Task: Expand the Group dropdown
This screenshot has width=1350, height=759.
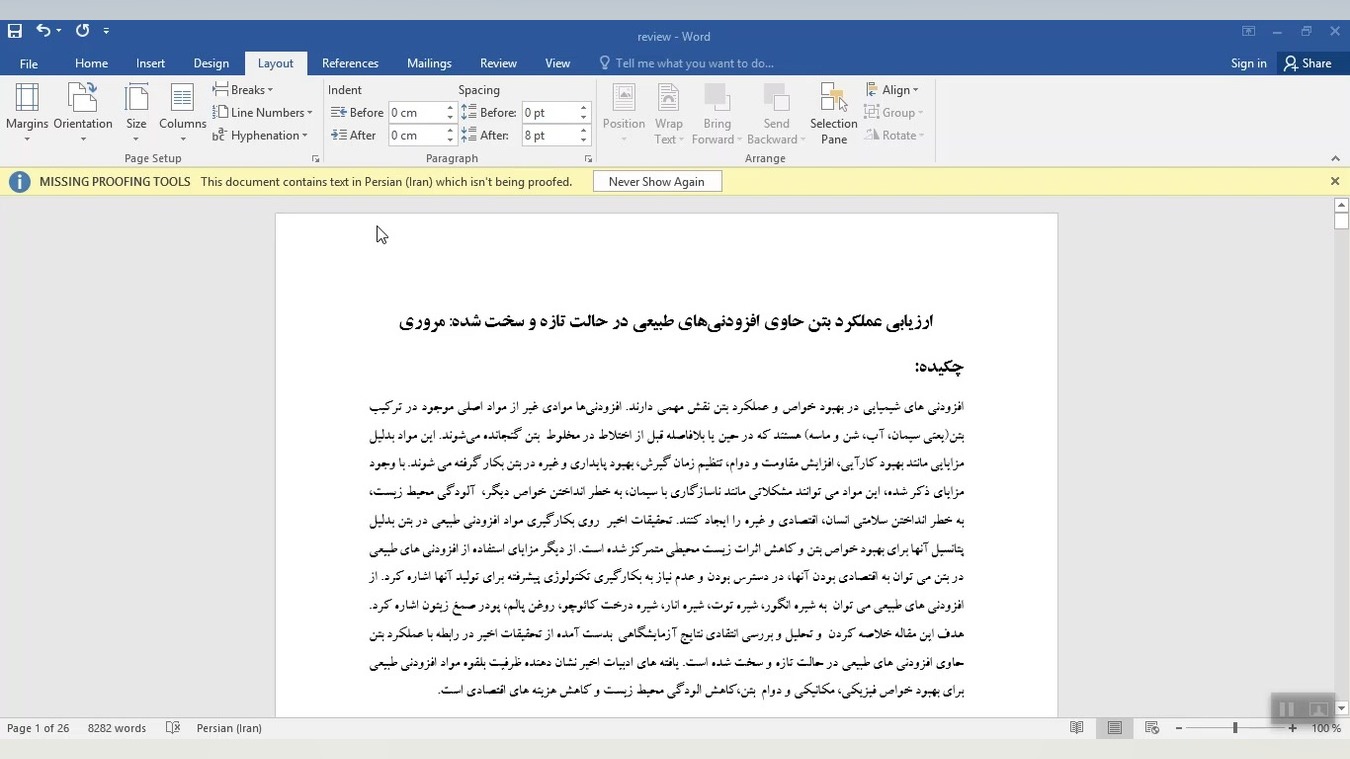Action: pyautogui.click(x=894, y=113)
